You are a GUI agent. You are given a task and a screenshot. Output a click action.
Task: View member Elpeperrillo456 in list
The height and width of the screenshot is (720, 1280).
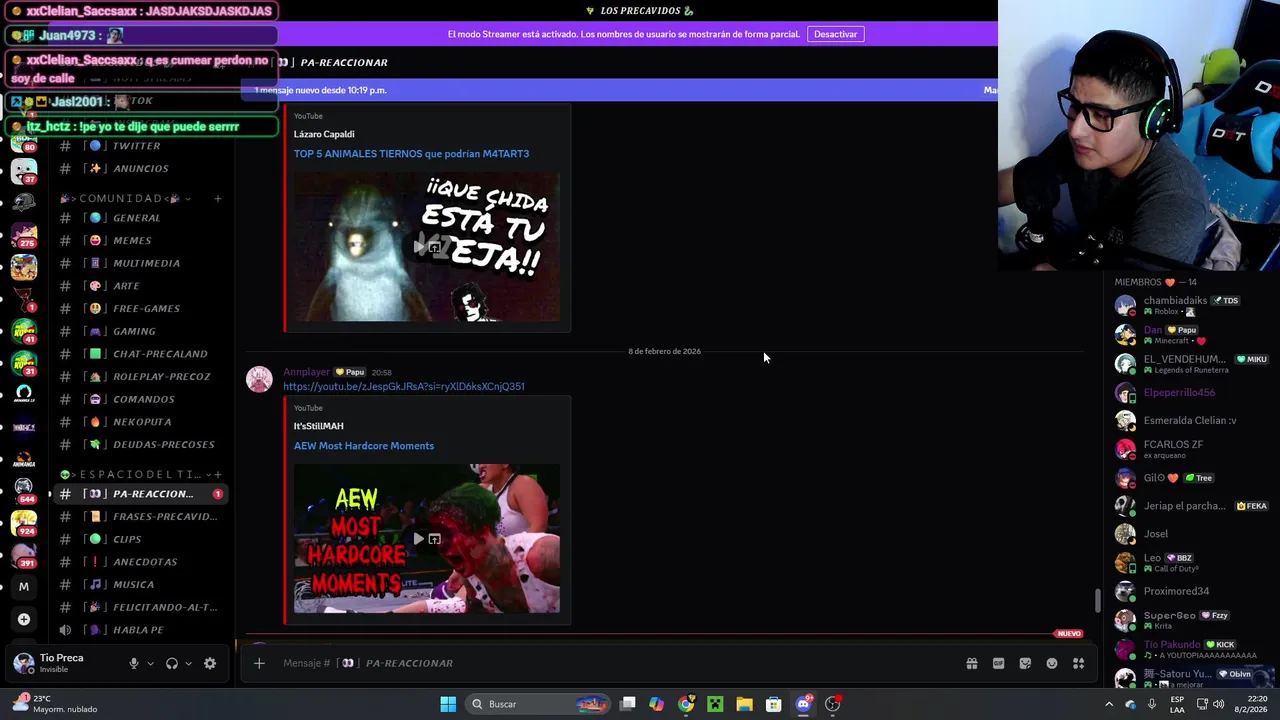1190,392
